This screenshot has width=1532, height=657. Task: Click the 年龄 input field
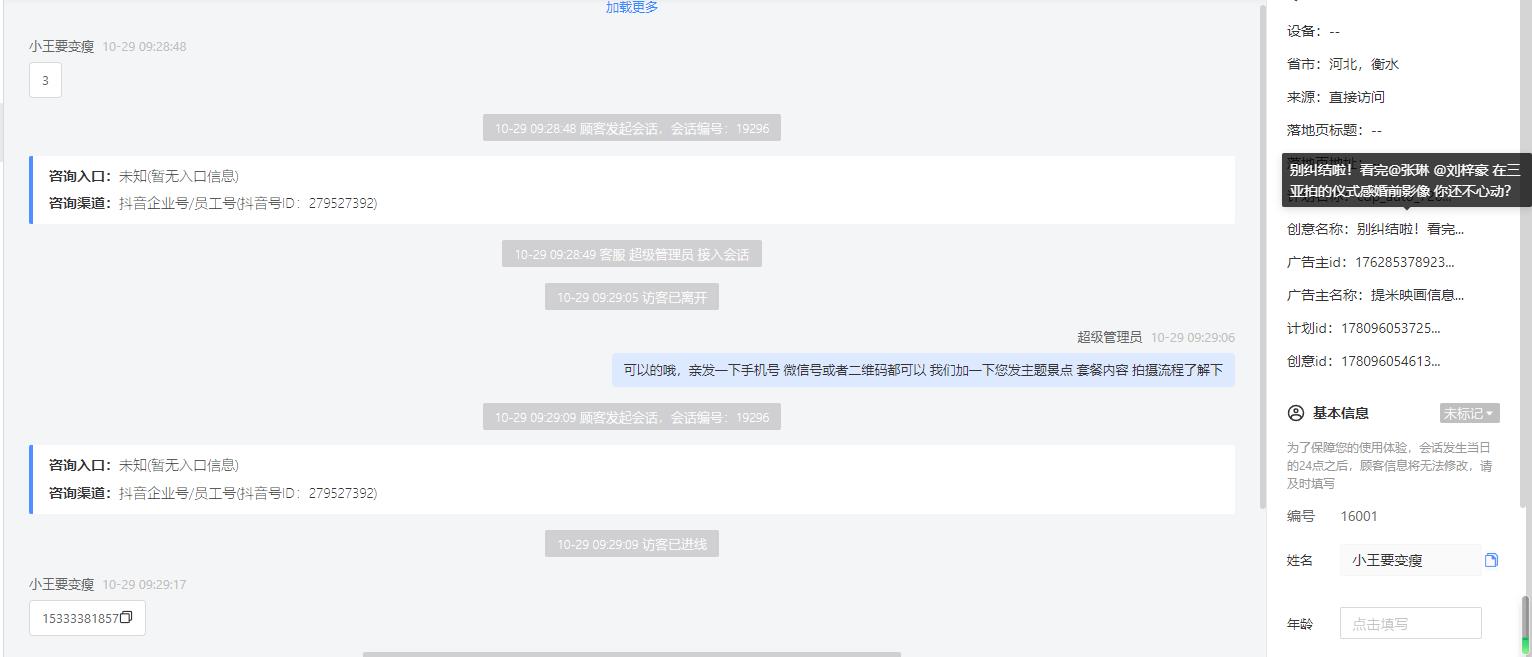point(1410,623)
